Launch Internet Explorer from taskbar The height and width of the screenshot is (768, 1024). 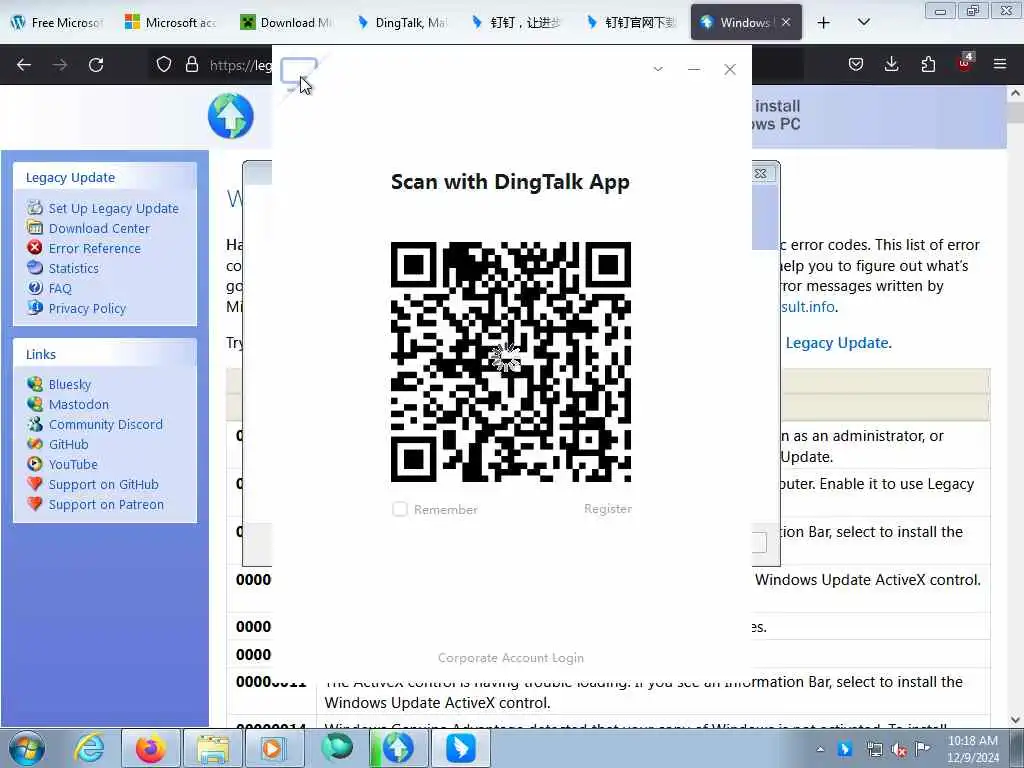pos(89,748)
